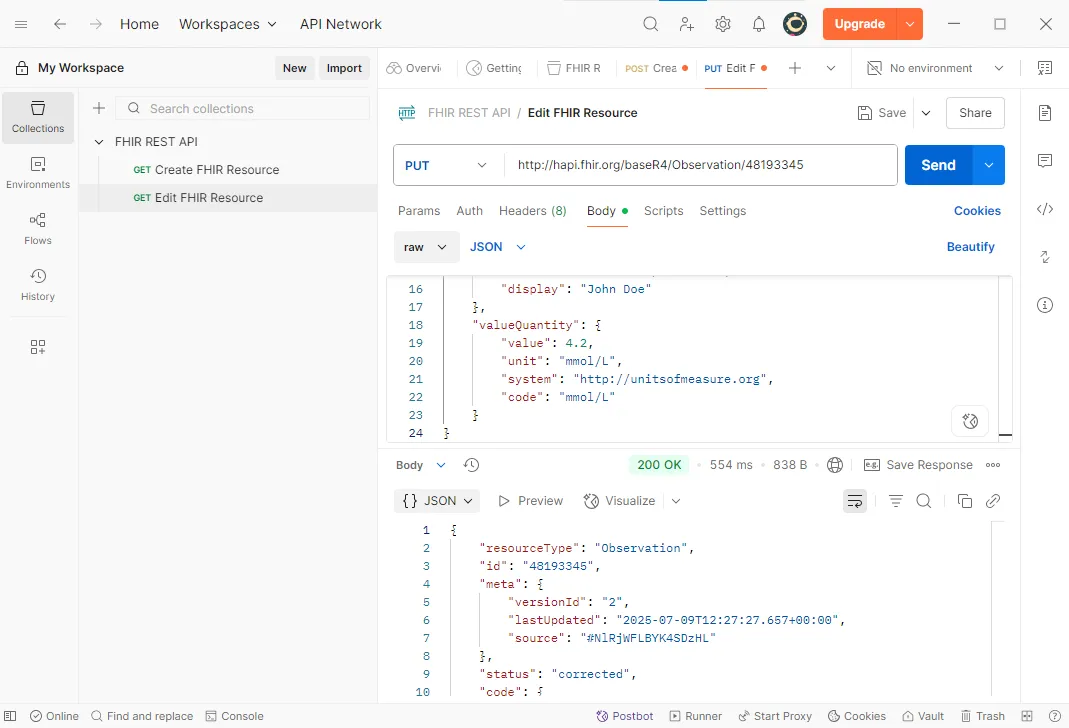Screen dimensions: 1069x728
Task: Open response history clock icon
Action: coord(471,465)
